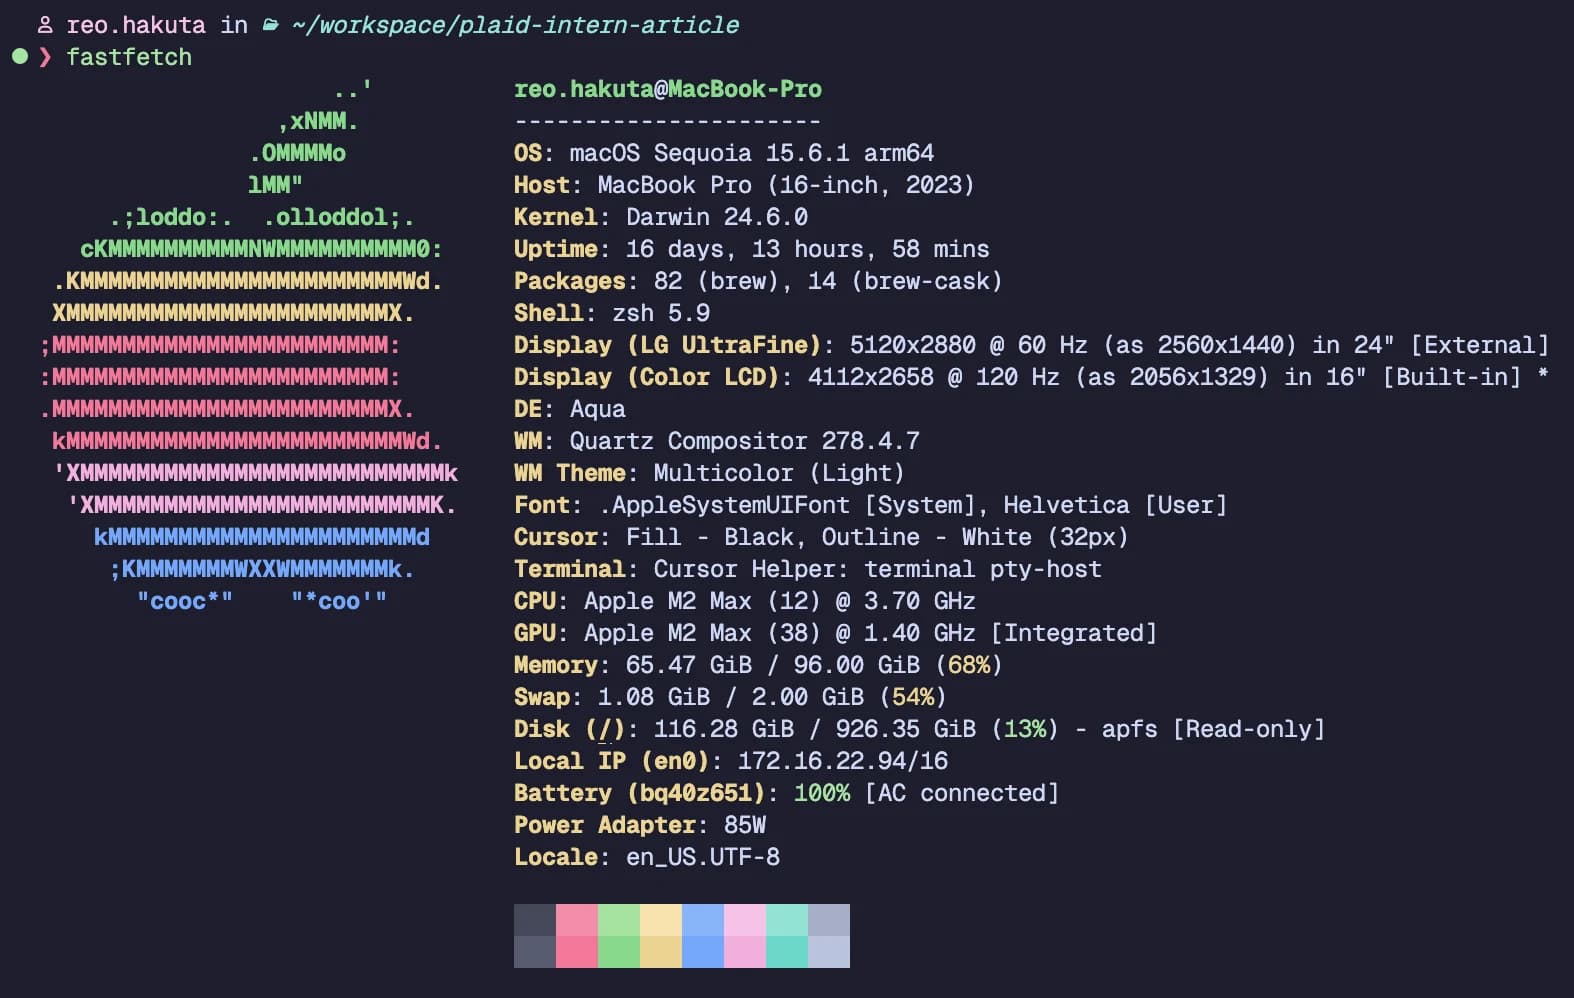
Task: Pick the teal swatch in the lower palette row
Action: pos(787,952)
